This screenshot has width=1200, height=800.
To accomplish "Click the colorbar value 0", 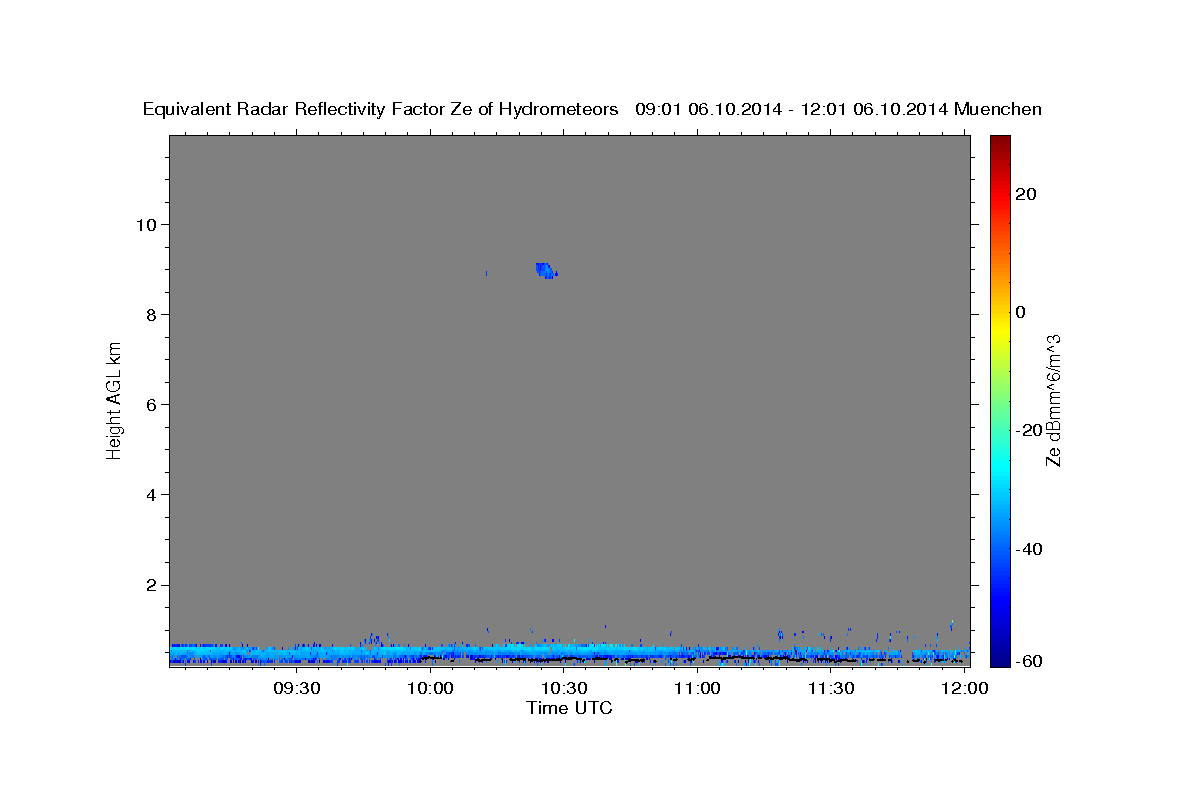I will pyautogui.click(x=1021, y=312).
